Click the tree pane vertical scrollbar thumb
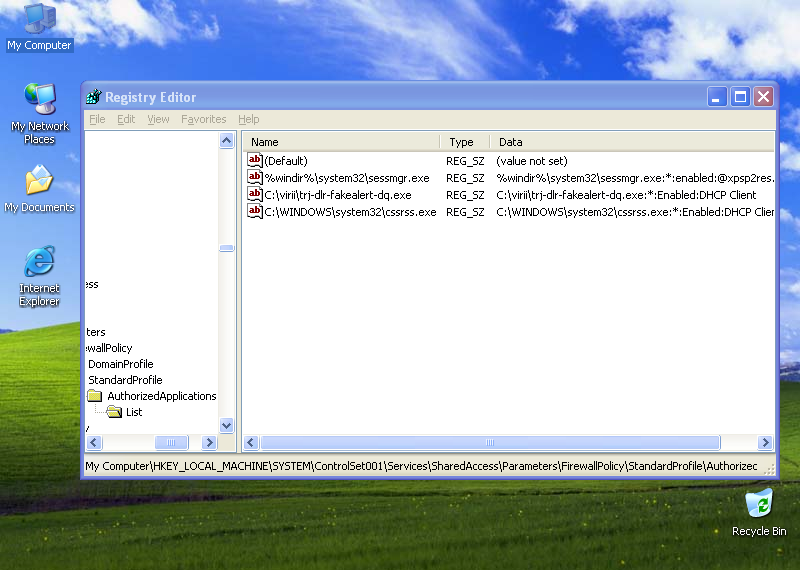 tap(227, 248)
